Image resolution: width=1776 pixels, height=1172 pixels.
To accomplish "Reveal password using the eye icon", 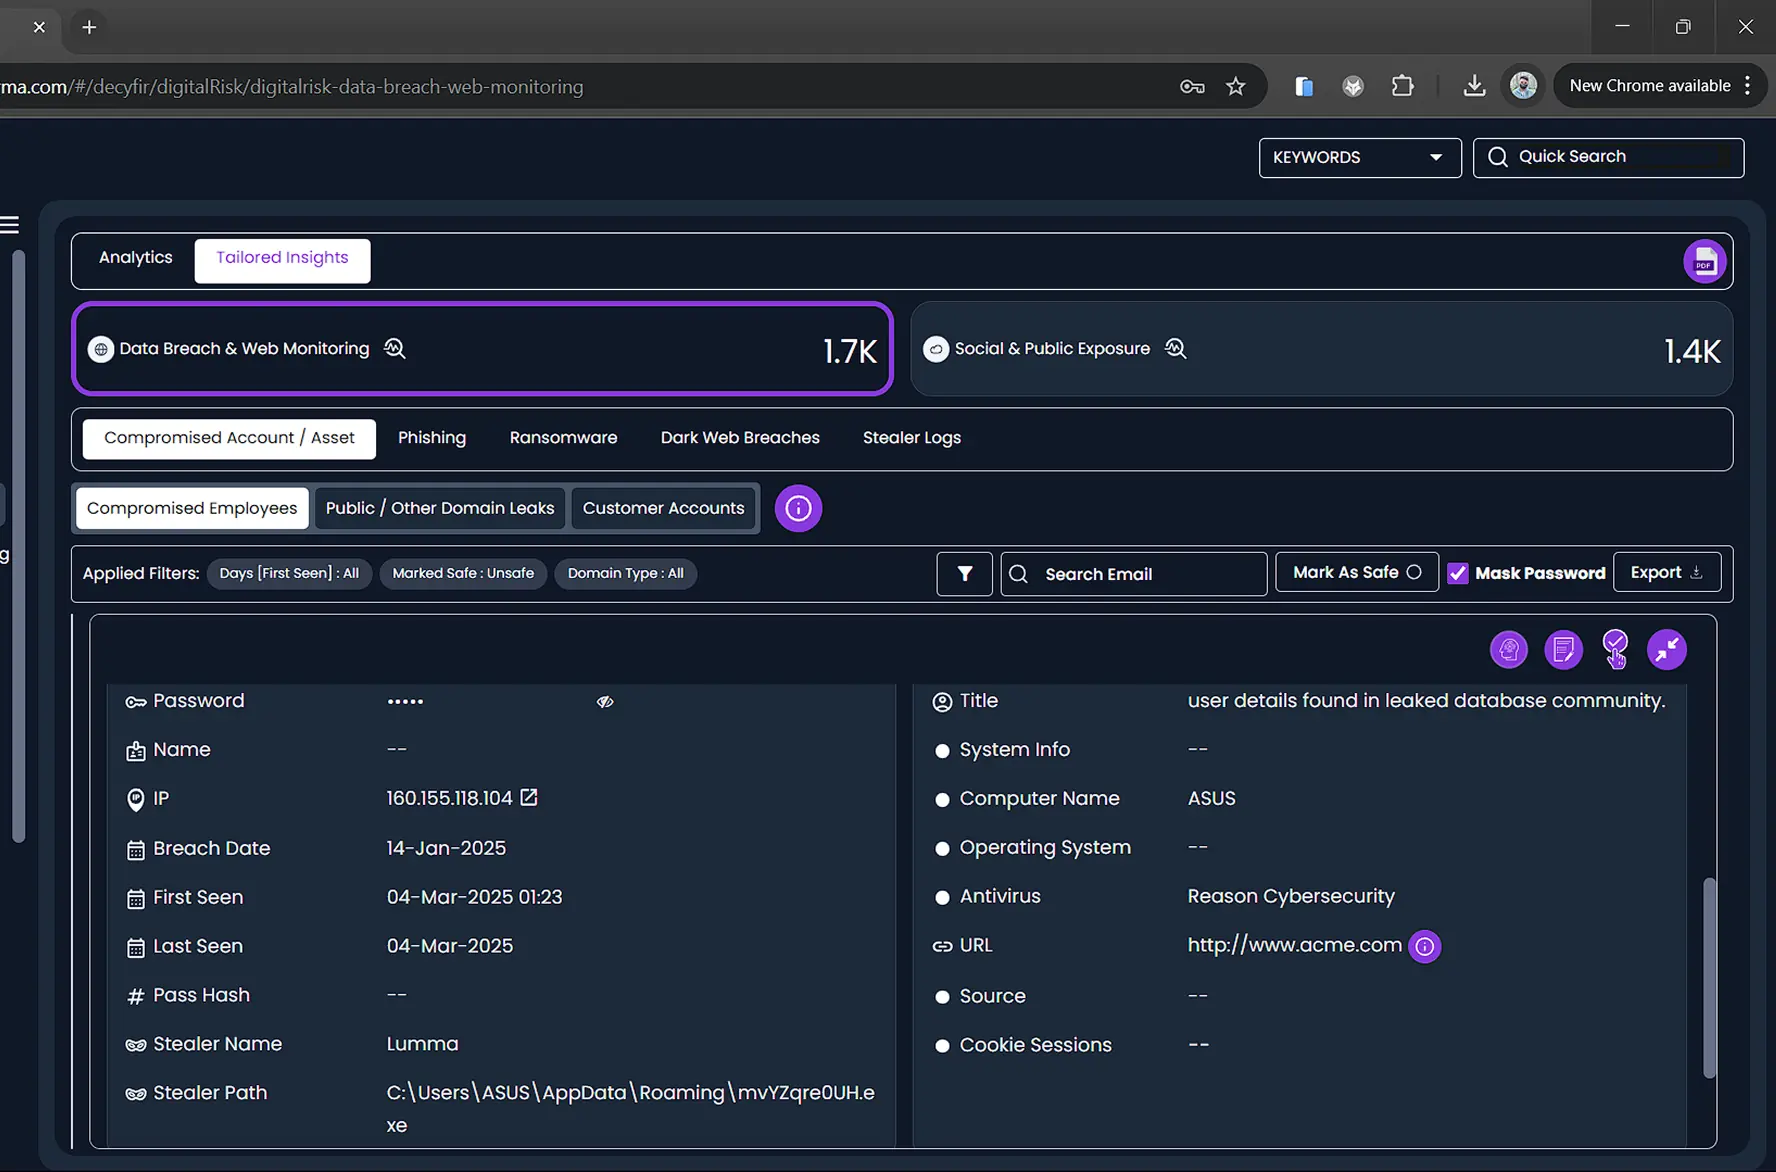I will point(605,702).
